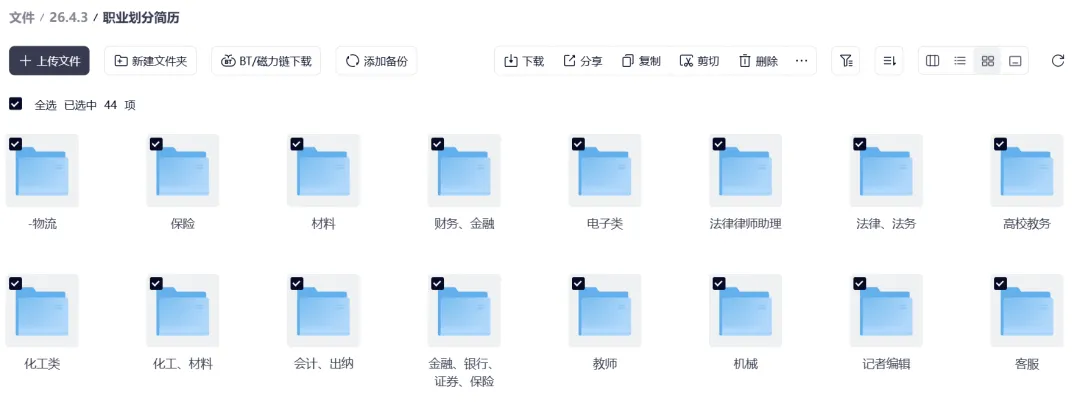Image resolution: width=1080 pixels, height=402 pixels.
Task: Click the 金融、银行、证券、保险 folder name
Action: pyautogui.click(x=464, y=372)
